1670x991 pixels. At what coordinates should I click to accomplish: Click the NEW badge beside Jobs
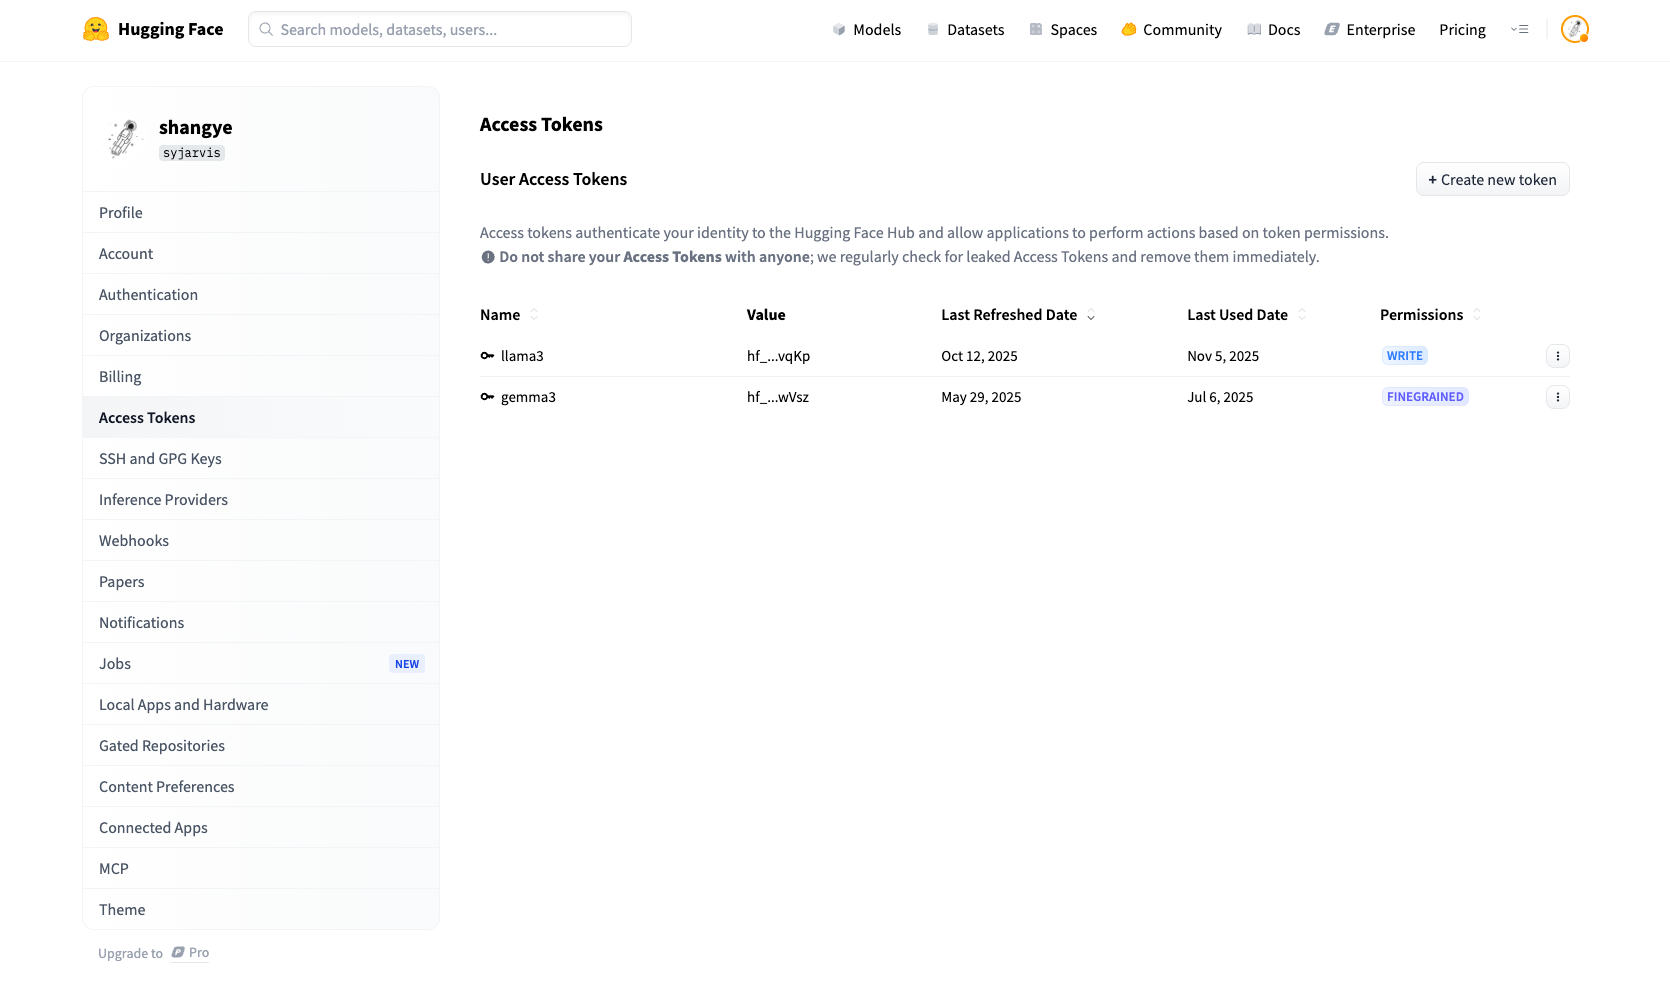407,664
